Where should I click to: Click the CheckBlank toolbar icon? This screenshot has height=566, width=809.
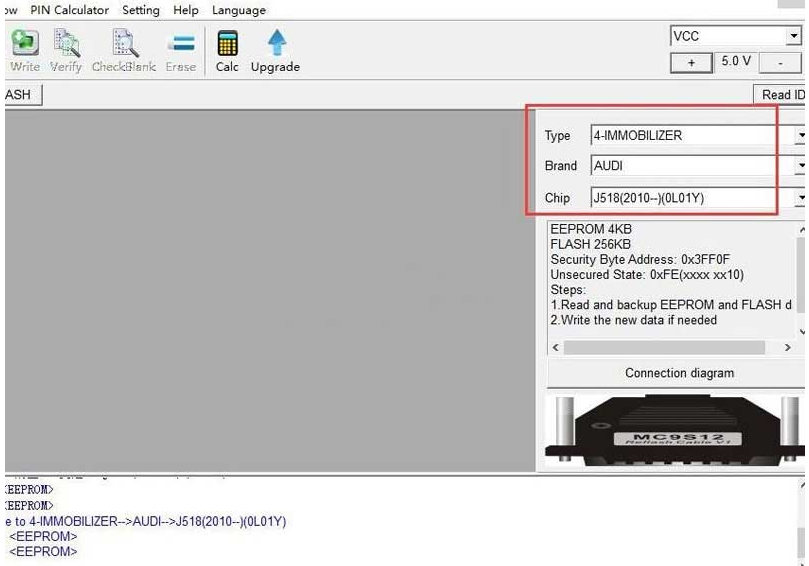tap(124, 51)
